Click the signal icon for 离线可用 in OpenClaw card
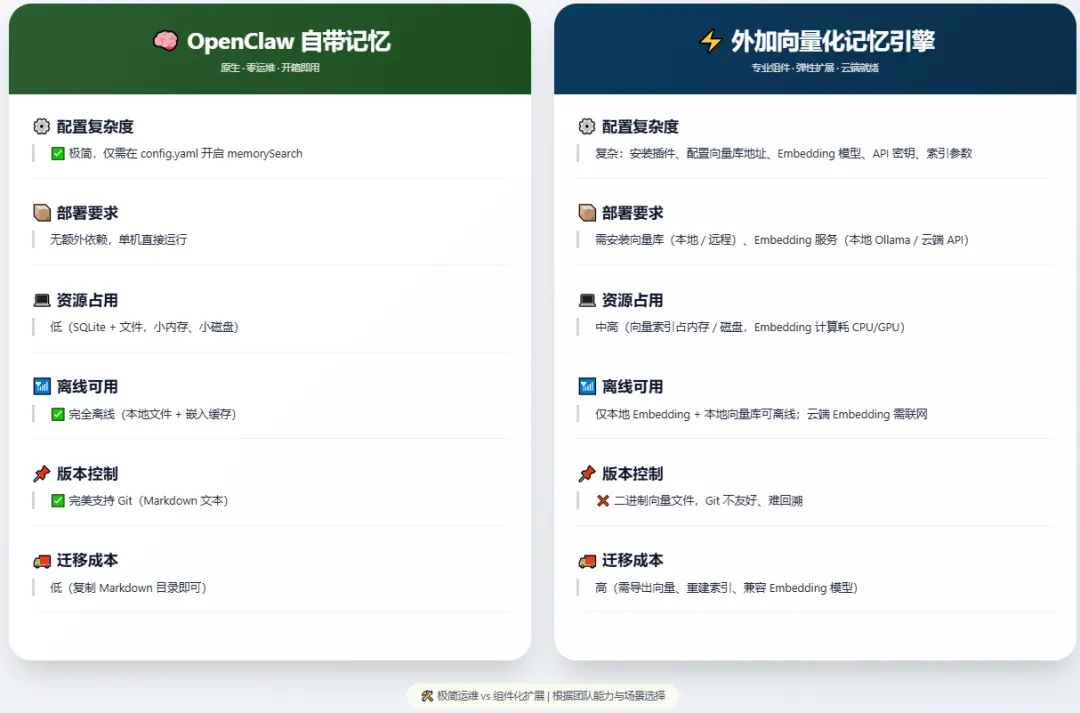The width and height of the screenshot is (1080, 713). click(x=42, y=386)
